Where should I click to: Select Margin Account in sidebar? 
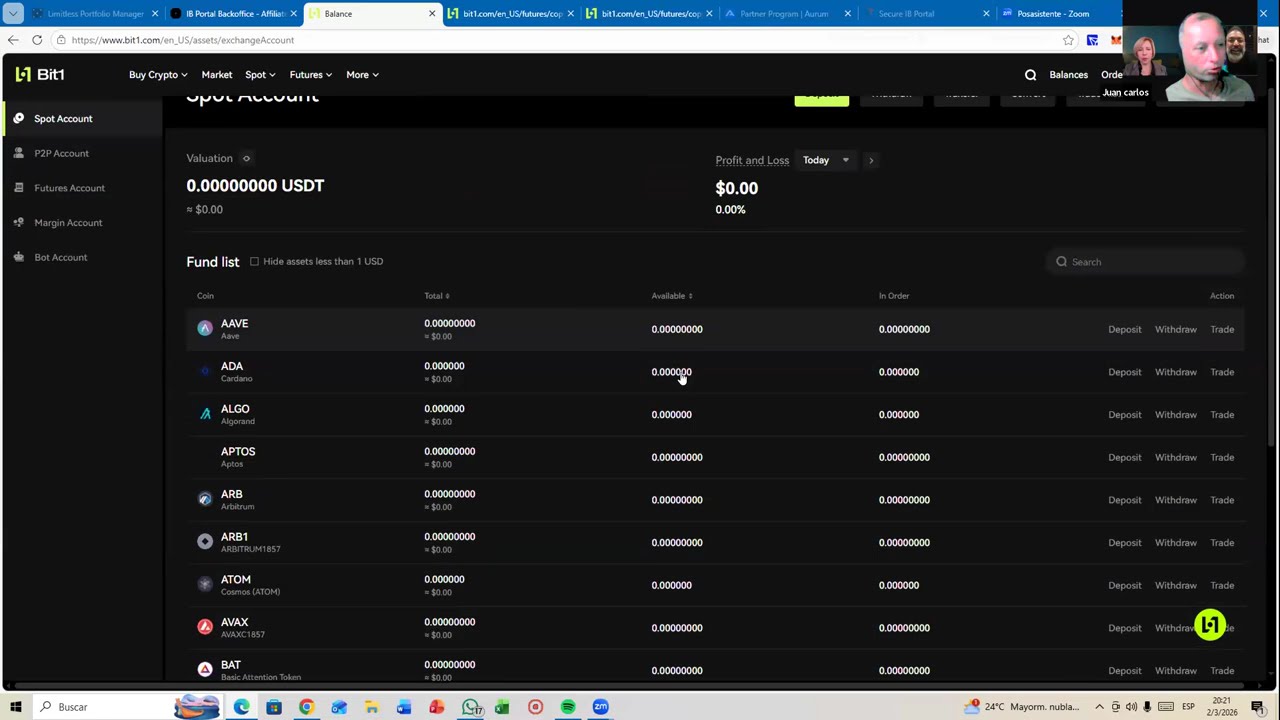(68, 222)
